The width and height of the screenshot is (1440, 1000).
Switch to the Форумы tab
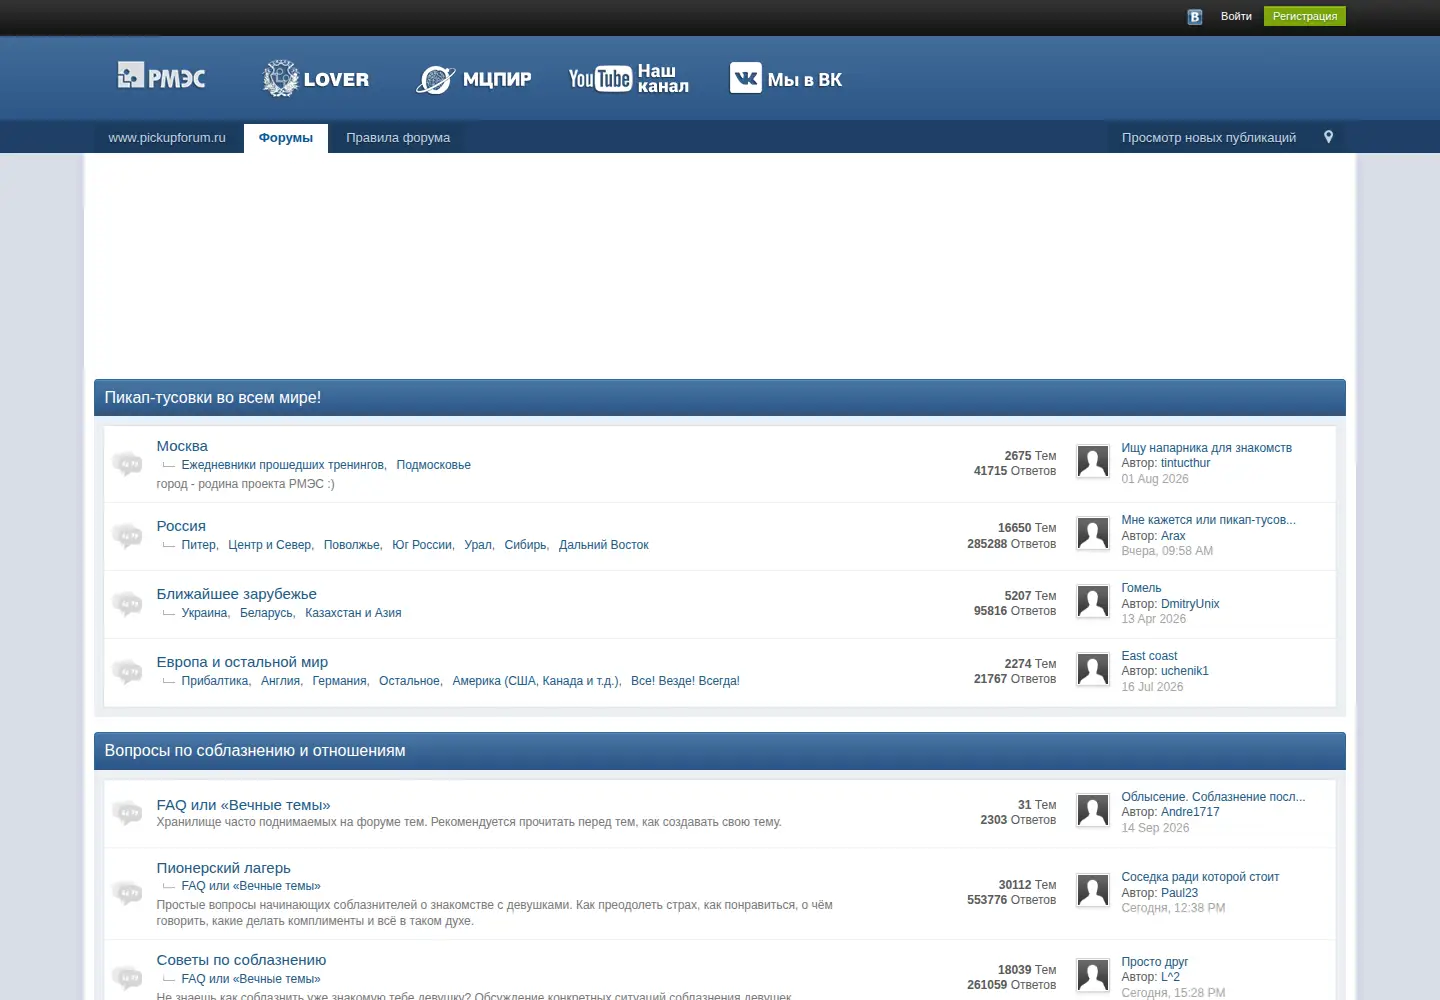pyautogui.click(x=286, y=138)
